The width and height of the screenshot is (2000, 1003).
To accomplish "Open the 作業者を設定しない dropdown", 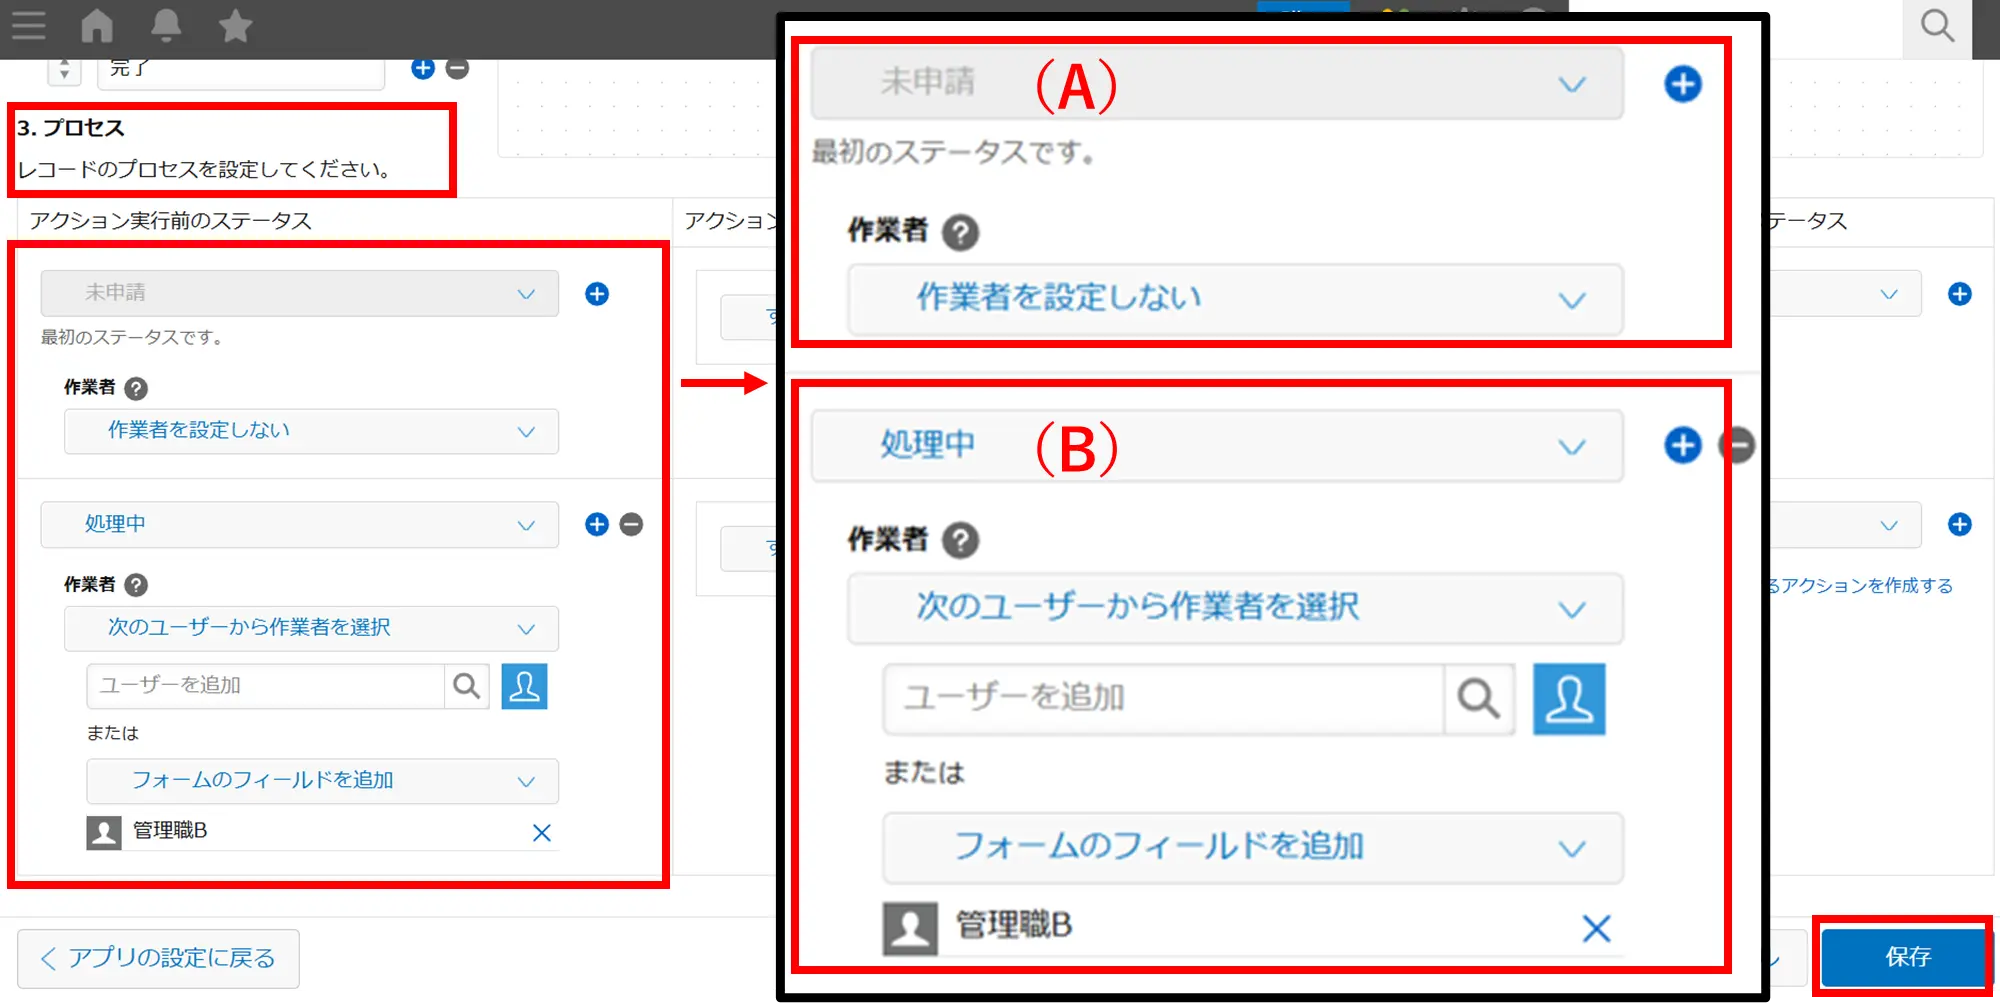I will pos(311,431).
